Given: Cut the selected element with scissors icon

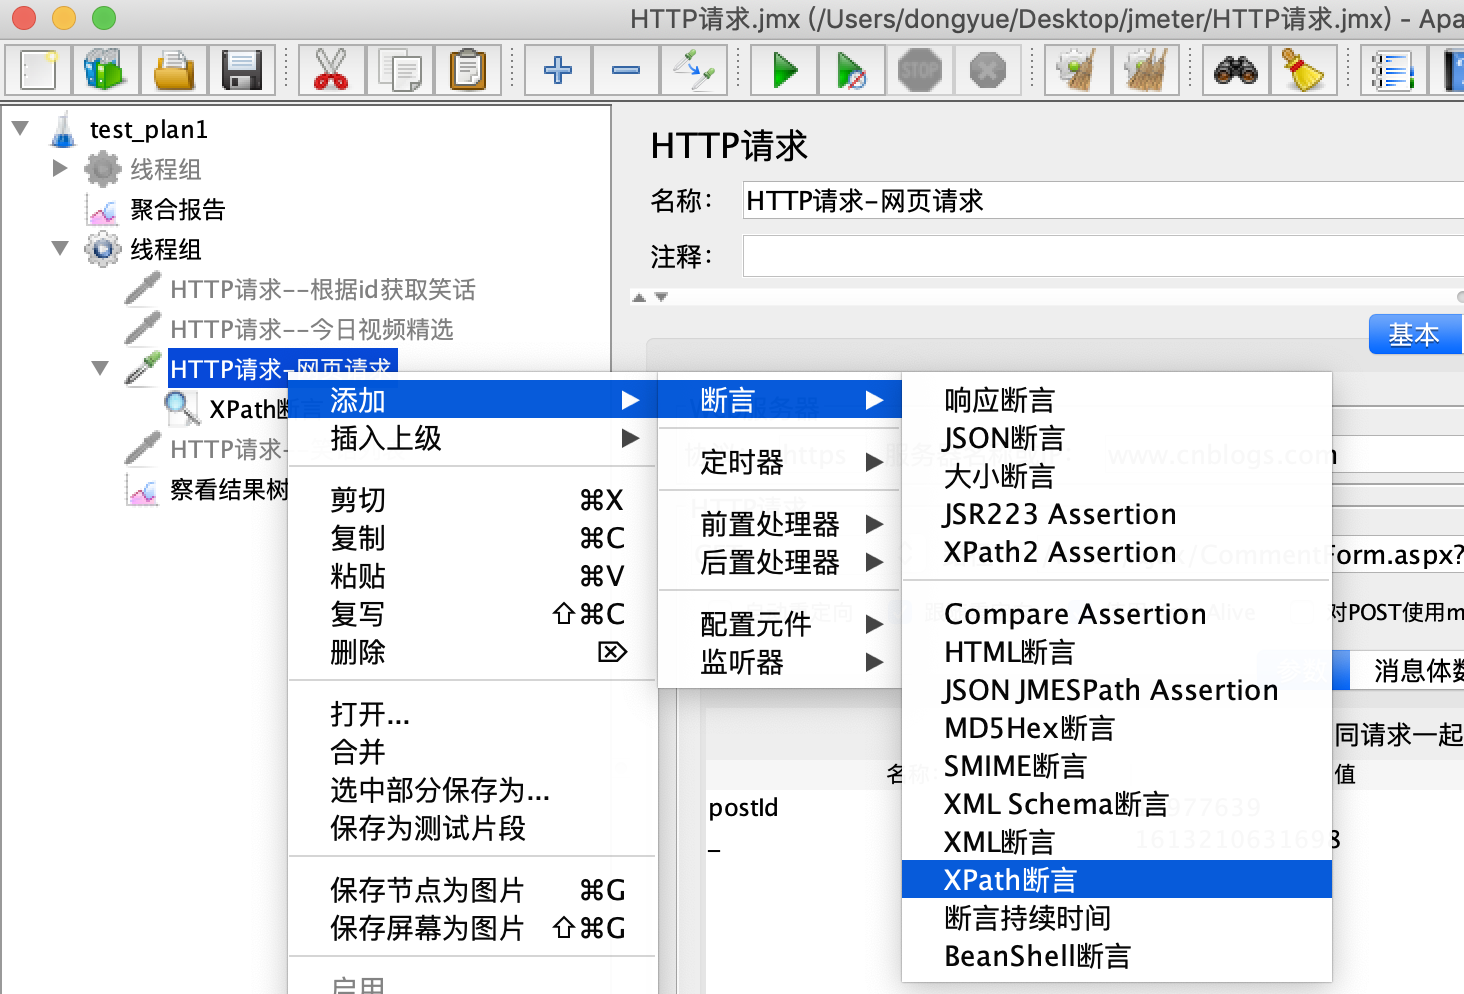Looking at the screenshot, I should tap(332, 70).
